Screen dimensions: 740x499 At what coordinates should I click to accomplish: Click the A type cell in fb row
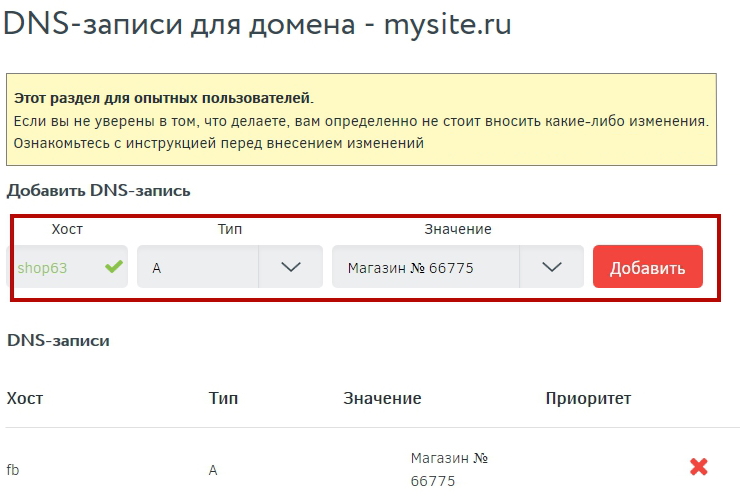point(213,469)
